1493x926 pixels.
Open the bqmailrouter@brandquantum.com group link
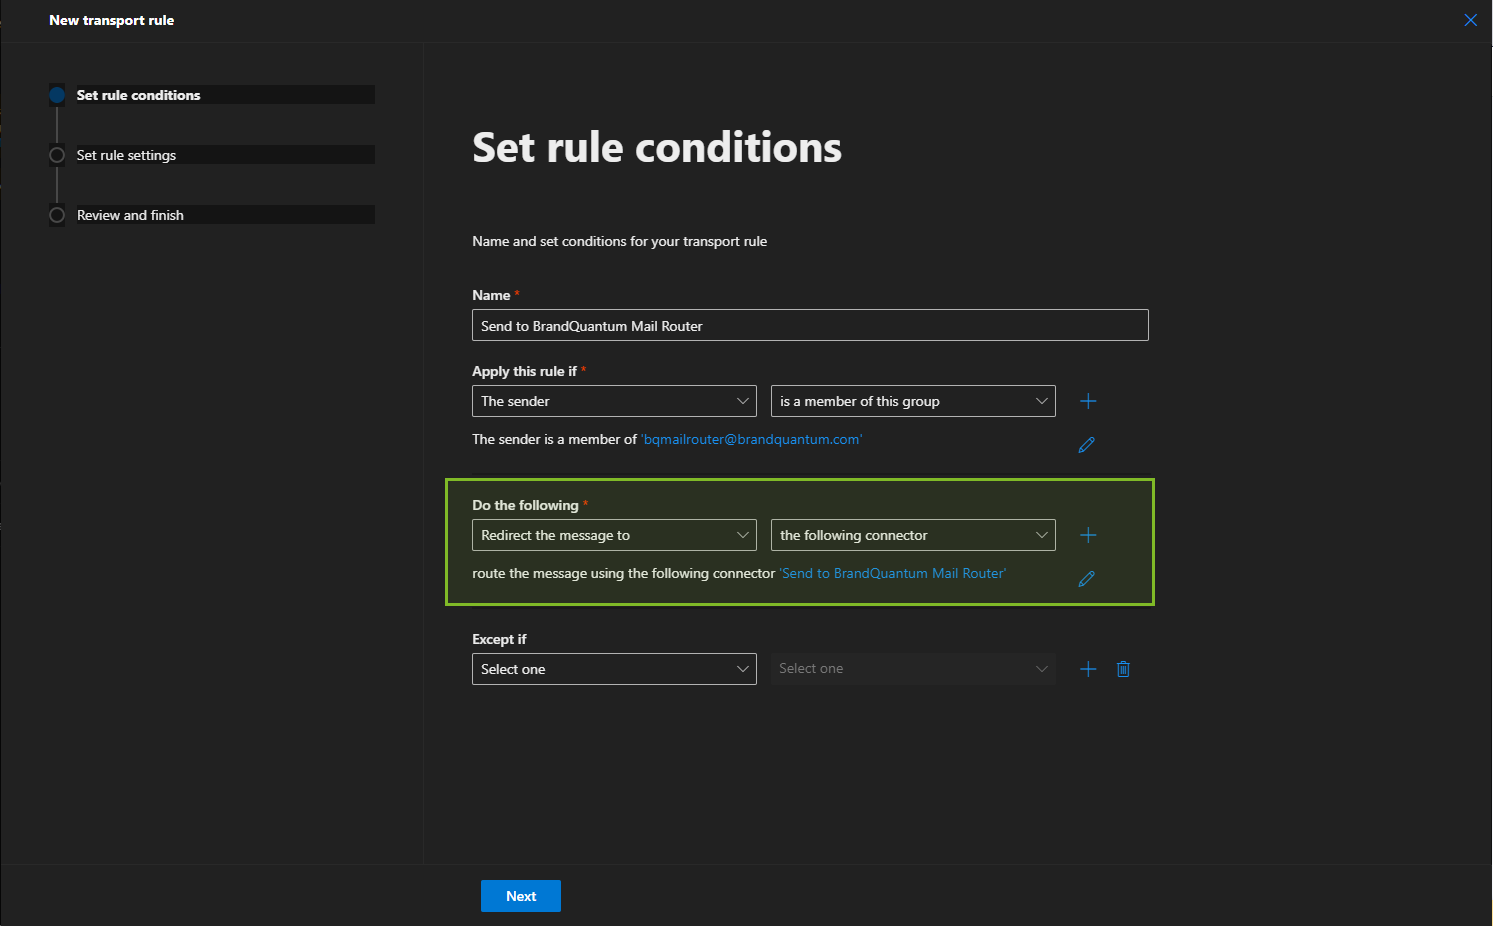coord(752,439)
